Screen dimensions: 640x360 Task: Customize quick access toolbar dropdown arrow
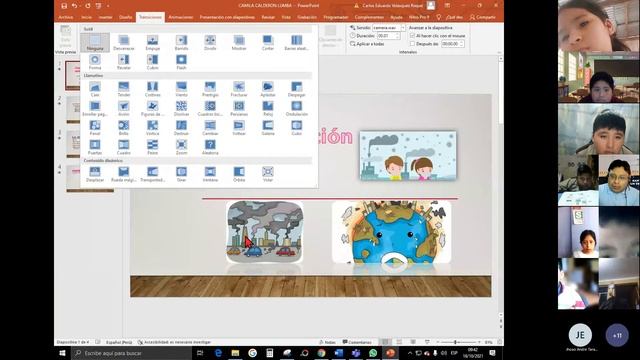(108, 6)
